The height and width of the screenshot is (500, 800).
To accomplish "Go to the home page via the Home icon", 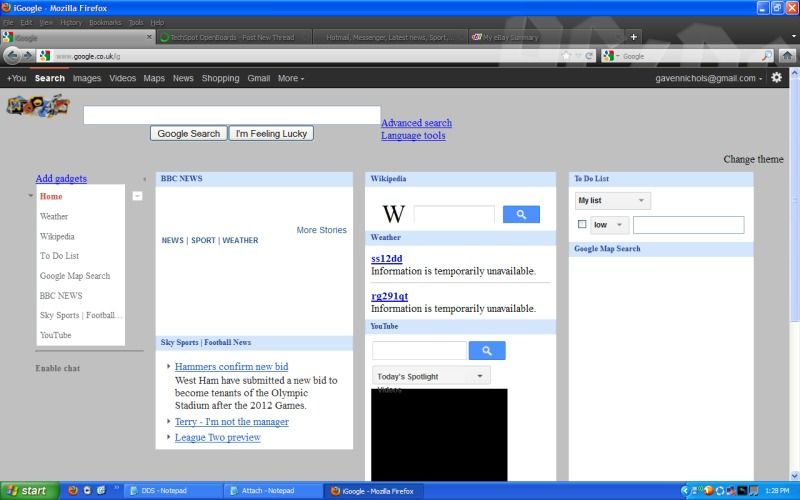I will coord(787,56).
